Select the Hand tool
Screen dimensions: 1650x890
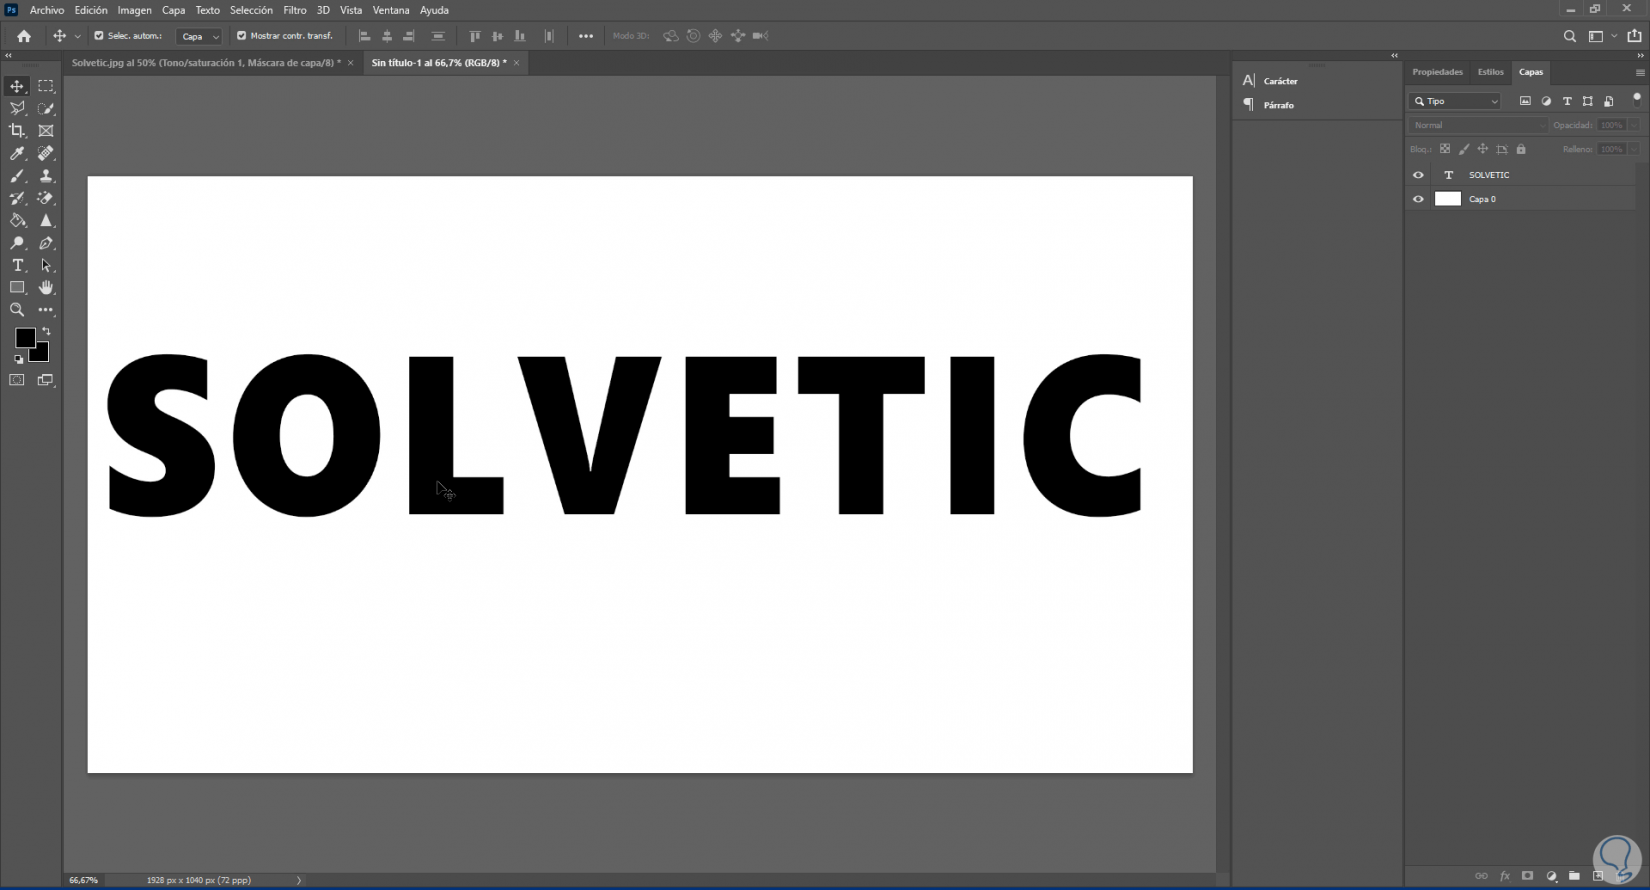46,288
